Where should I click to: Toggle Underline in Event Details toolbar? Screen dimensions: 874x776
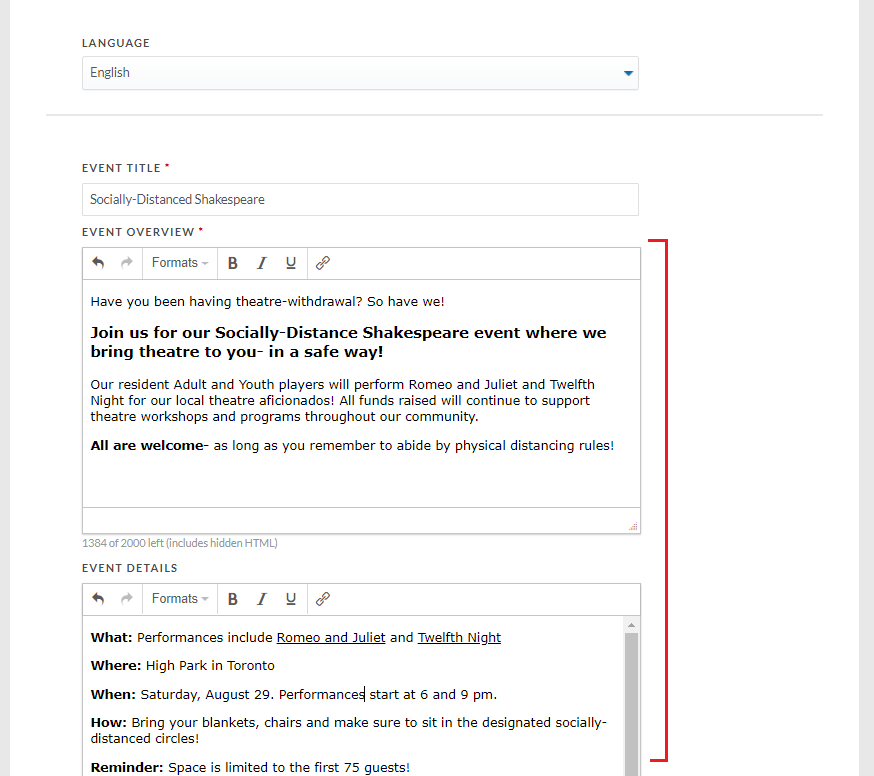coord(290,599)
